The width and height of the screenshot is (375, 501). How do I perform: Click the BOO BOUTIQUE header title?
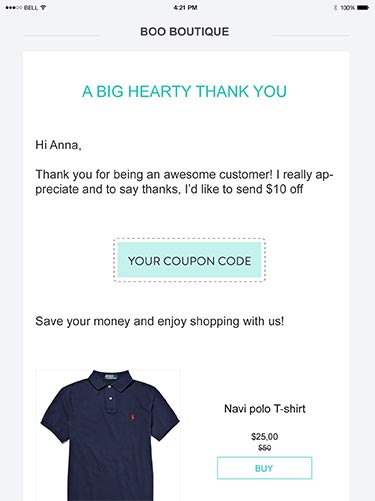pos(185,32)
